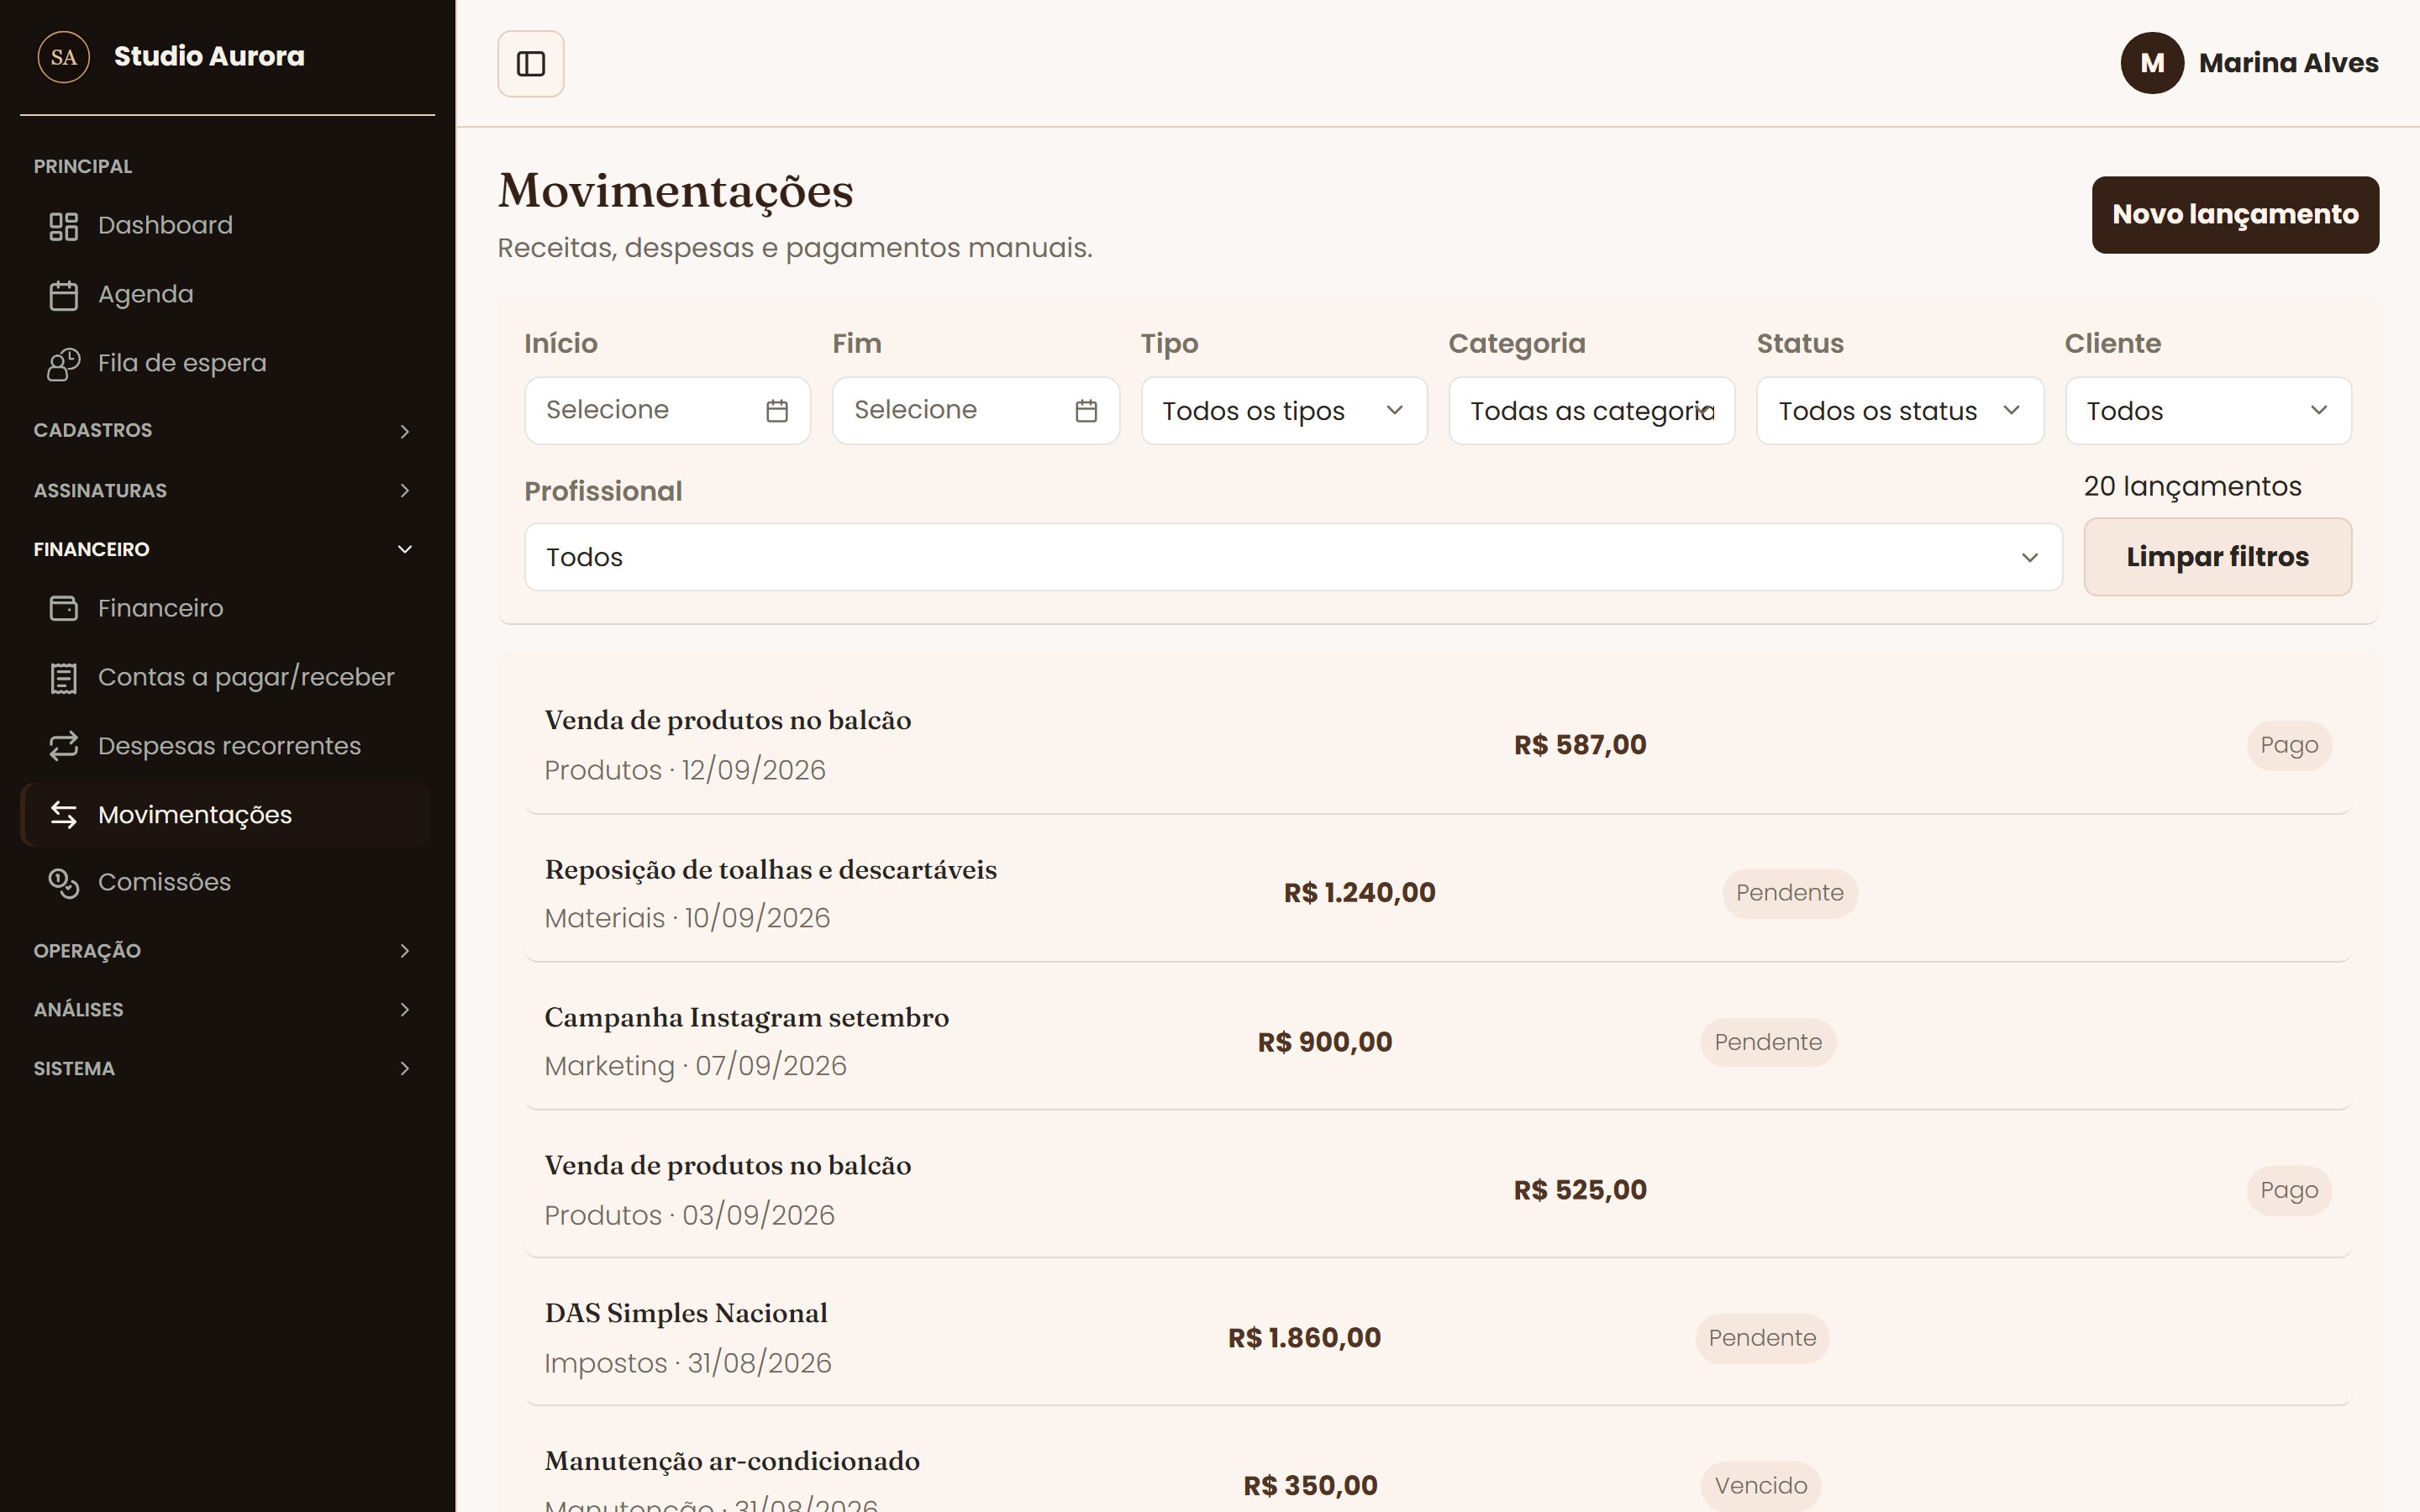Open the Categoria dropdown
This screenshot has height=1512, width=2420.
pos(1592,411)
